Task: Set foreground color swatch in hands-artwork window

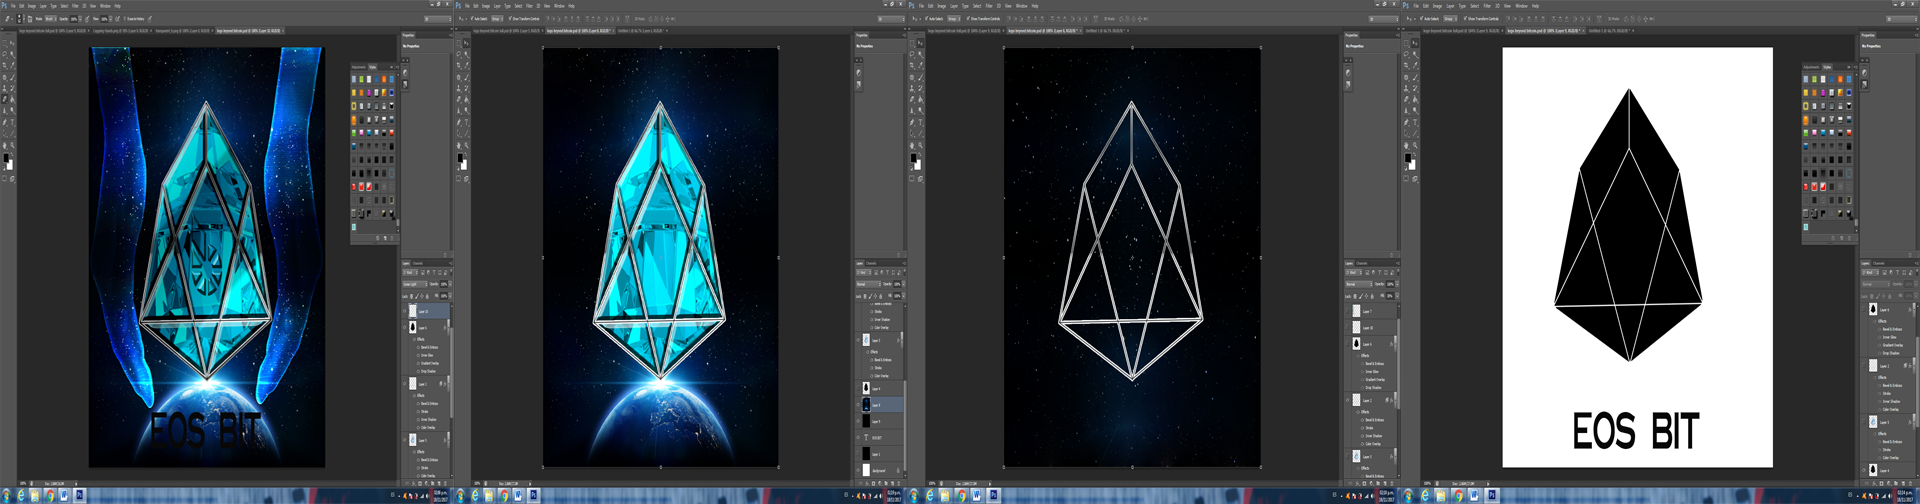Action: point(6,158)
